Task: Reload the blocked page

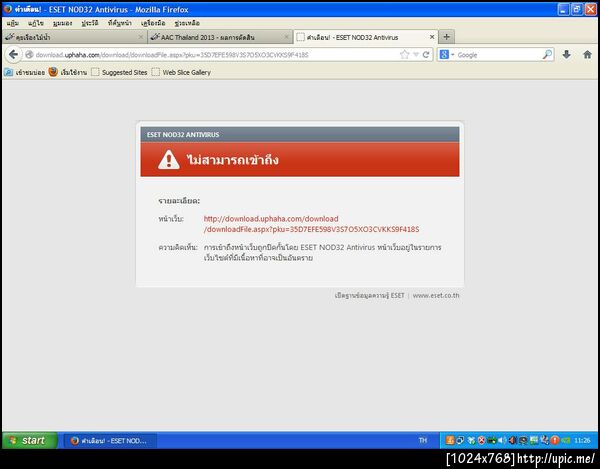Action: pyautogui.click(x=426, y=55)
